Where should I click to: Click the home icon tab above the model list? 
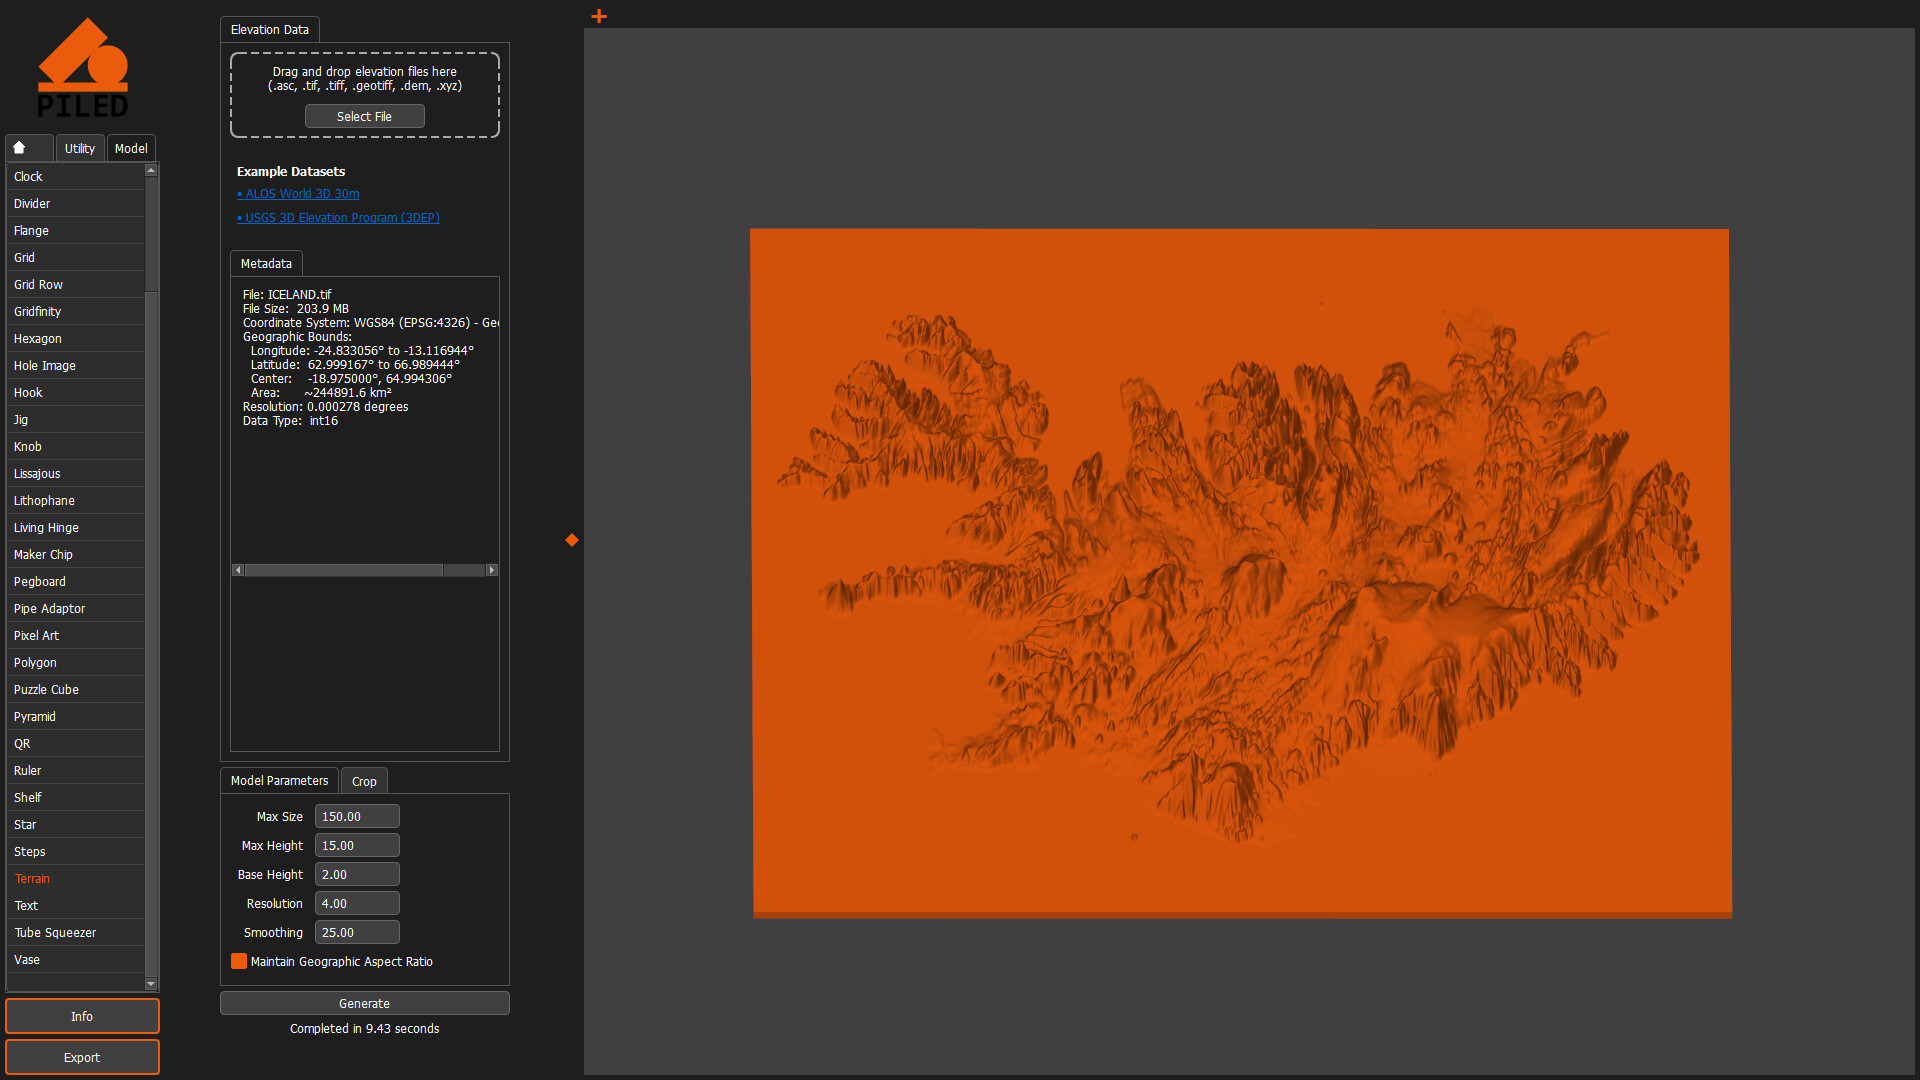[x=28, y=147]
